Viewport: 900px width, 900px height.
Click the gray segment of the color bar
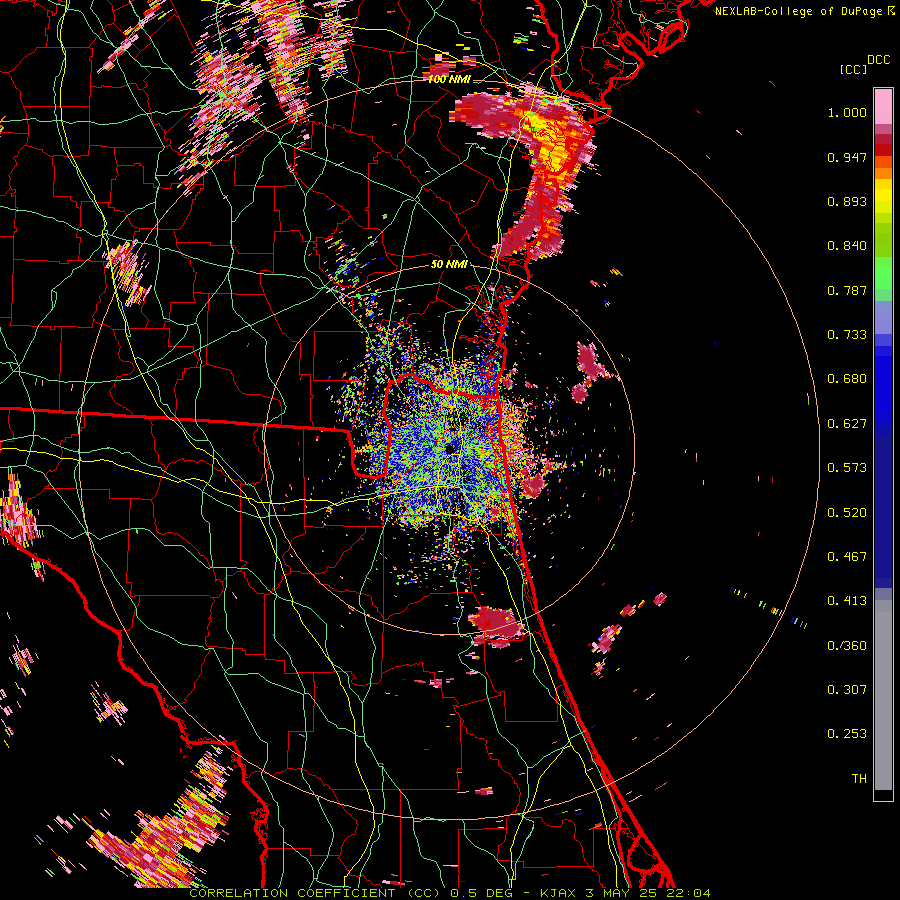pyautogui.click(x=883, y=695)
